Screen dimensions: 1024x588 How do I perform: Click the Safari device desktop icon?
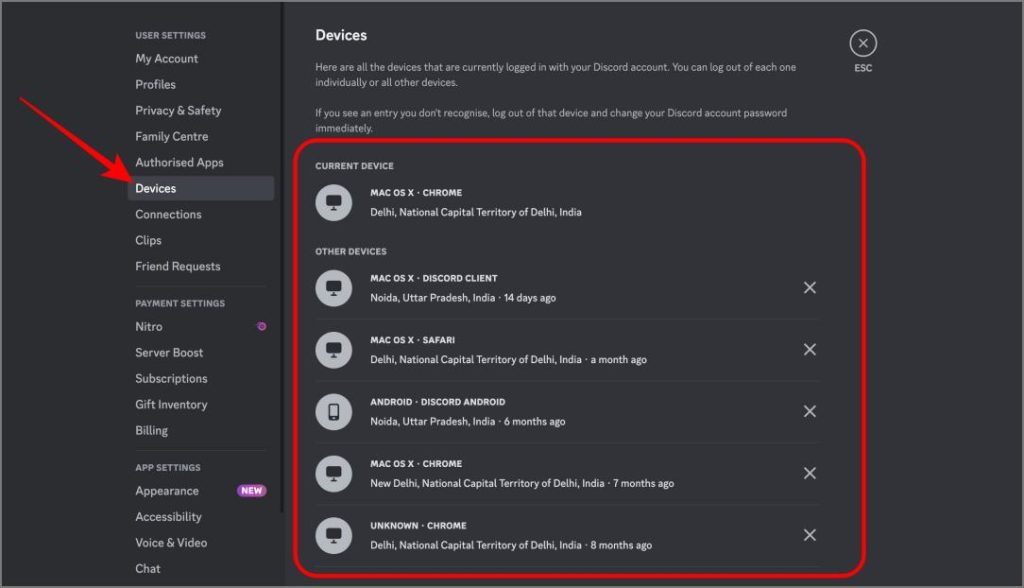click(x=334, y=350)
